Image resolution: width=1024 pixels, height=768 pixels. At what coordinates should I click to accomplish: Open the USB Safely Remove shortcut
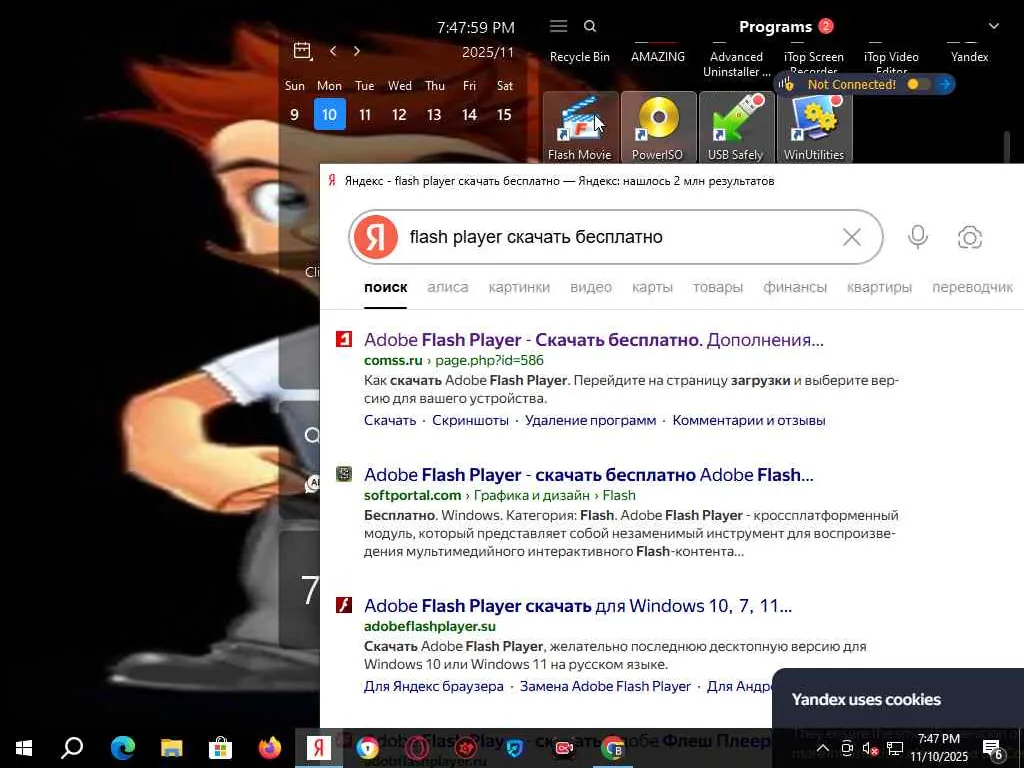(x=736, y=127)
